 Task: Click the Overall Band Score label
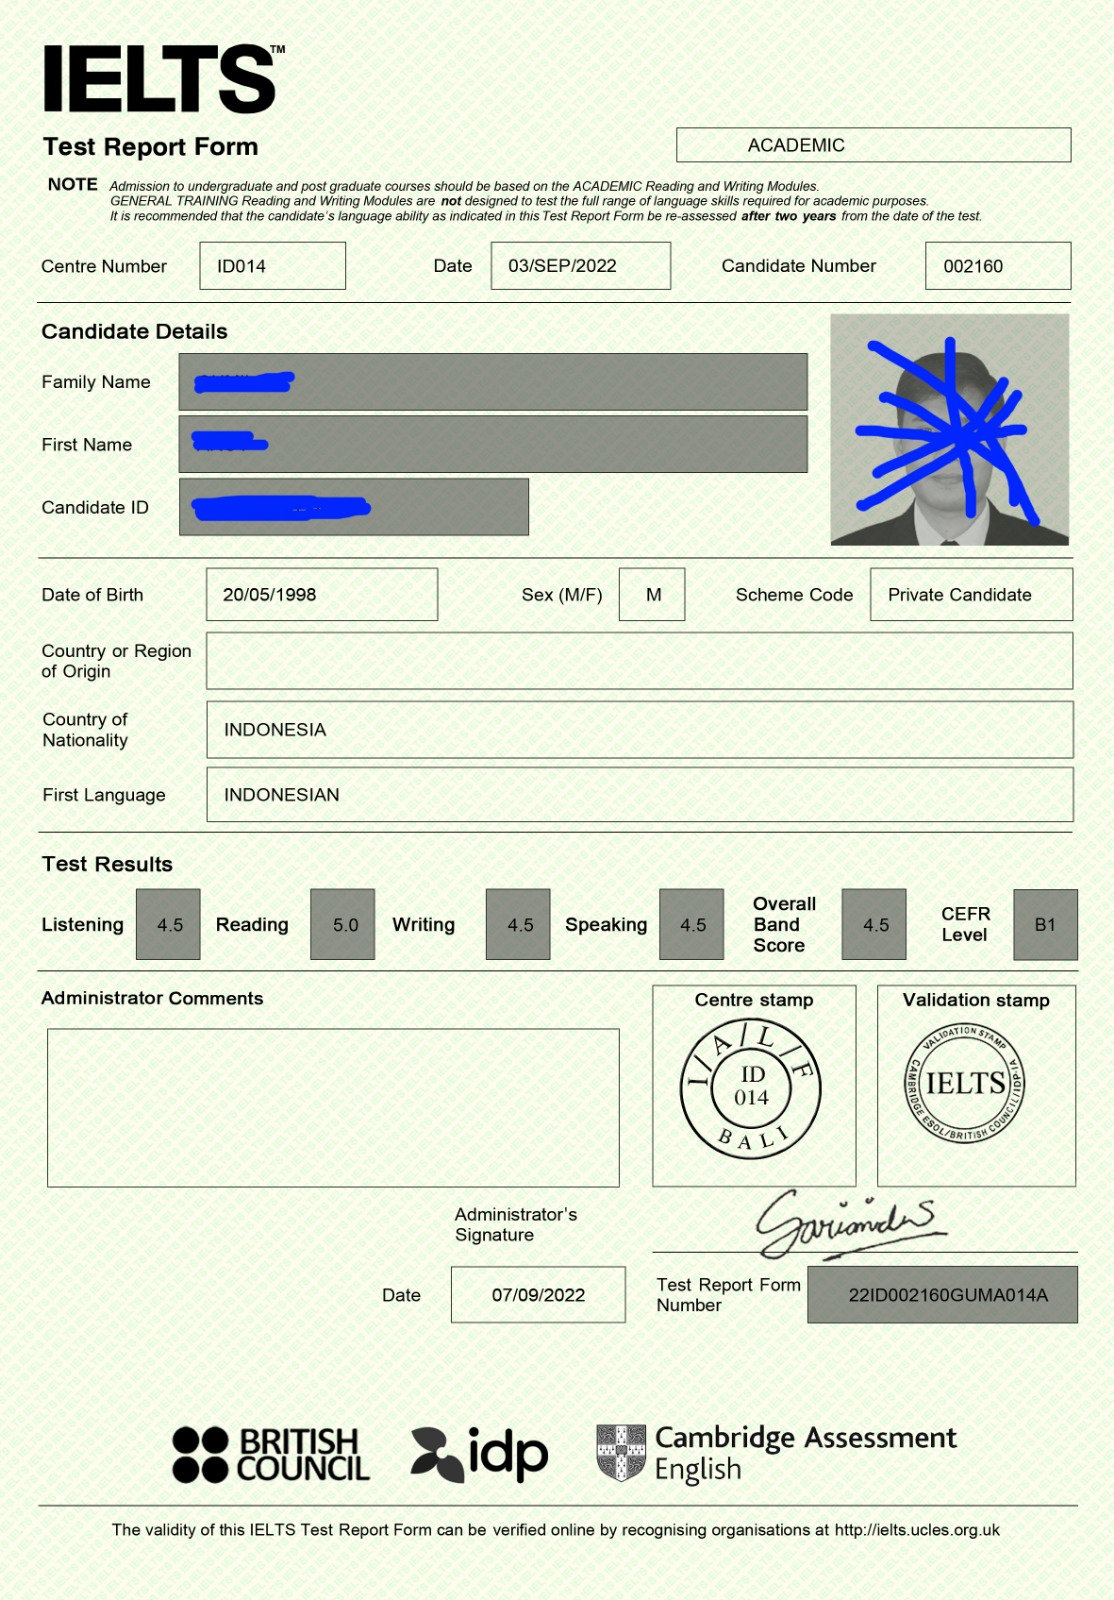tap(785, 924)
